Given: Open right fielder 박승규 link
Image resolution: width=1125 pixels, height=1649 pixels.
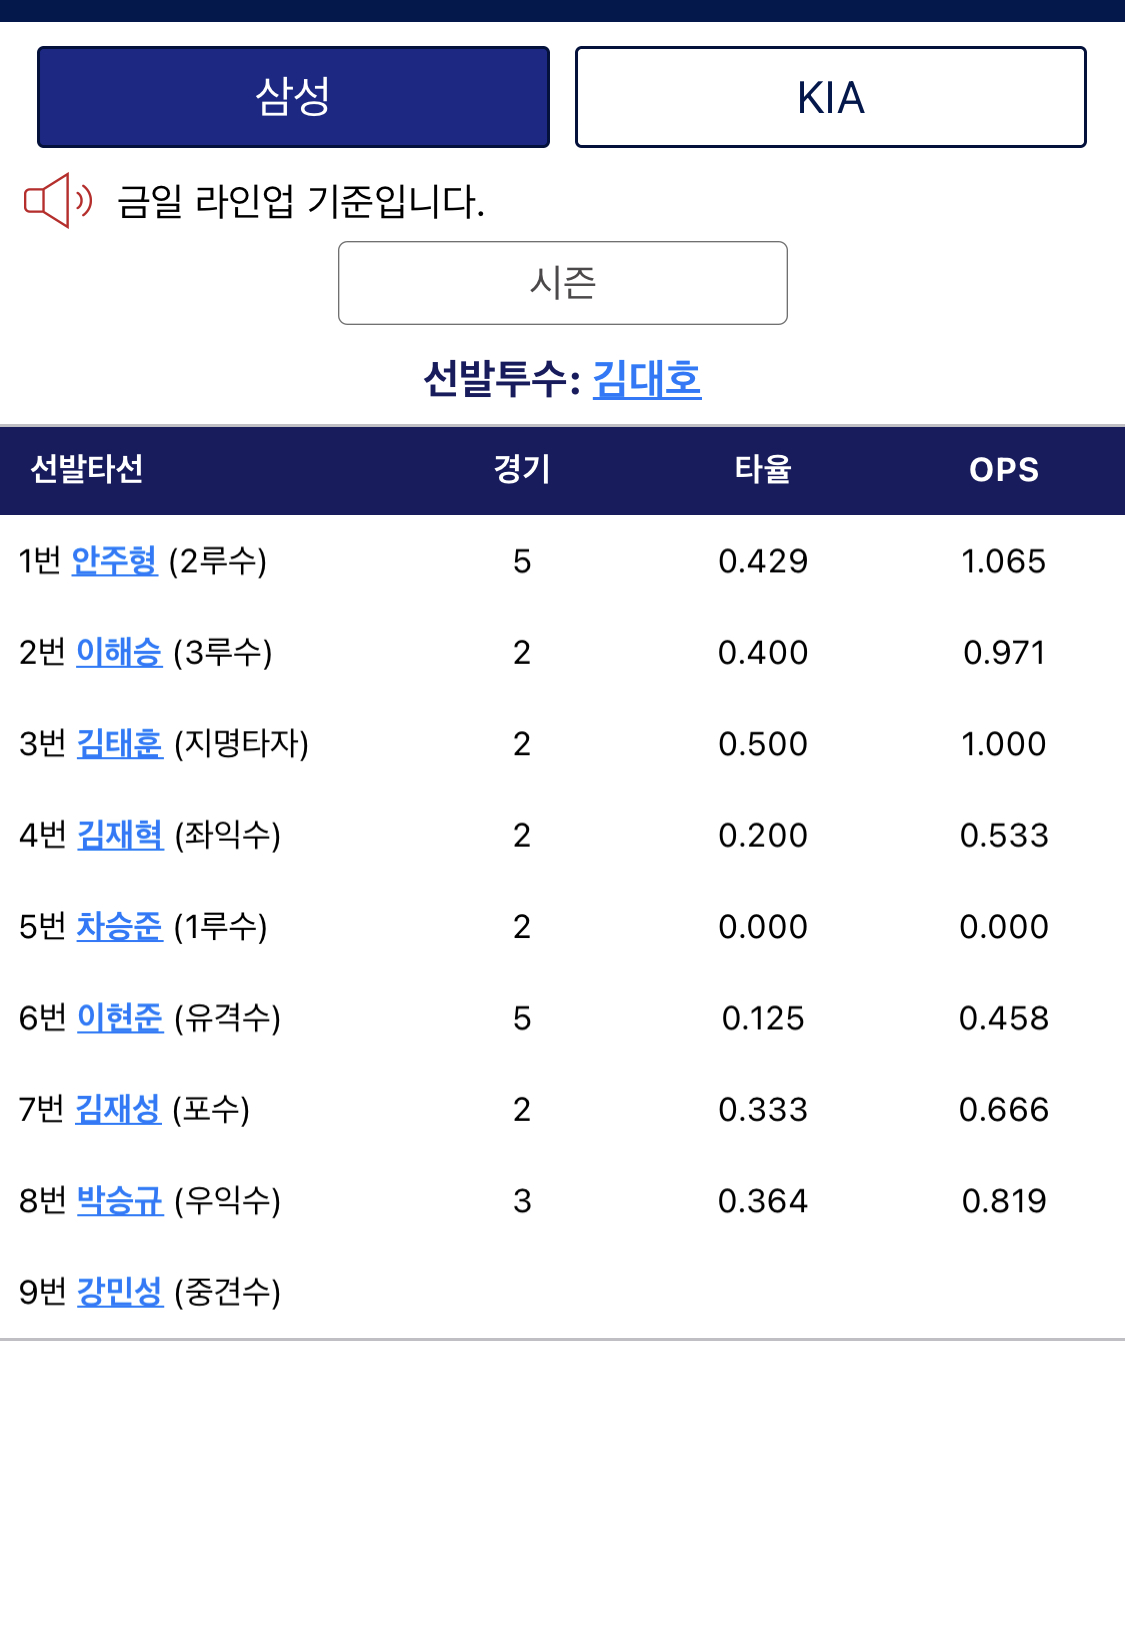Looking at the screenshot, I should [x=120, y=1200].
